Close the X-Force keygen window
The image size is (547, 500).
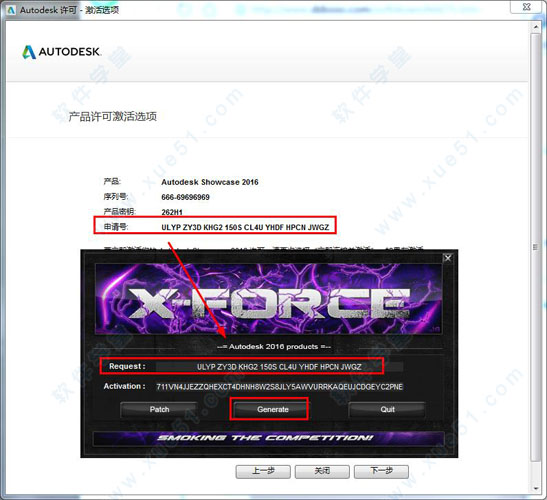(448, 258)
